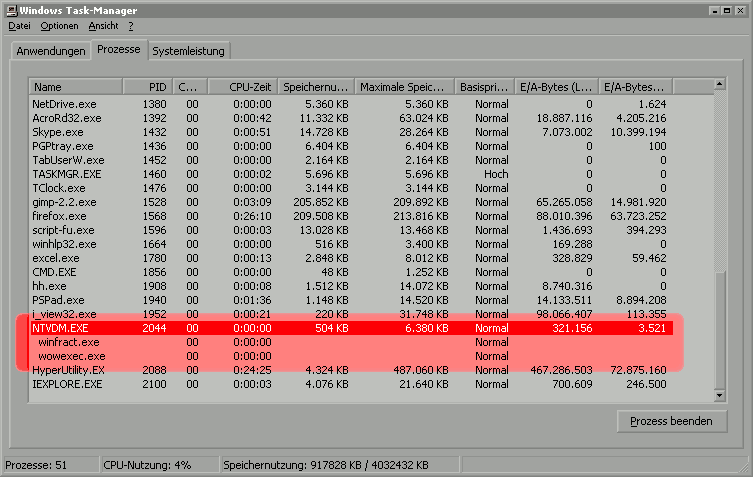
Task: Sort by the Name column header
Action: click(76, 87)
